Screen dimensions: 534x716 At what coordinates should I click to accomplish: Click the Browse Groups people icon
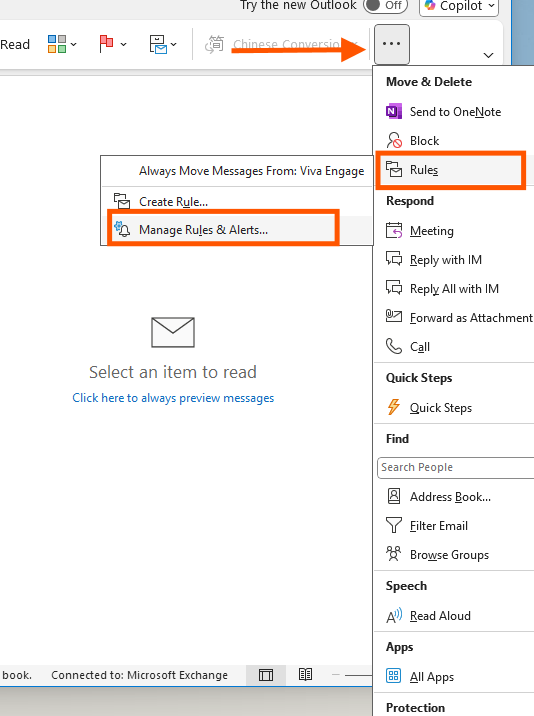[394, 553]
